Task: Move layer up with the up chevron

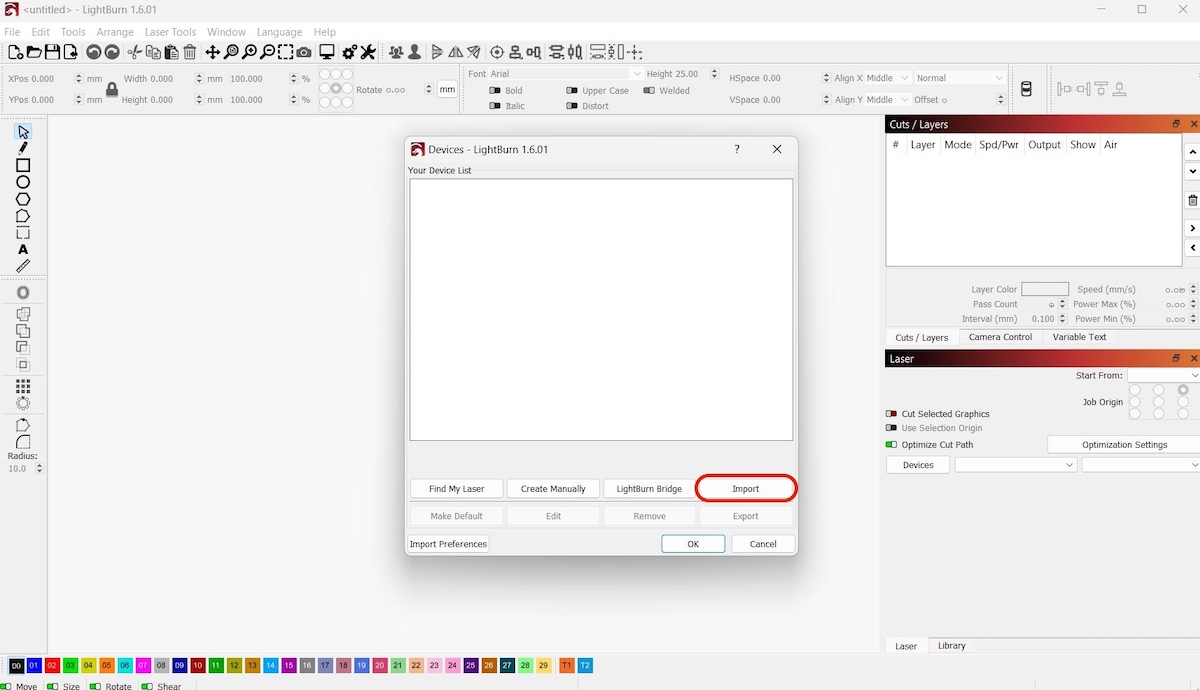Action: 1192,152
